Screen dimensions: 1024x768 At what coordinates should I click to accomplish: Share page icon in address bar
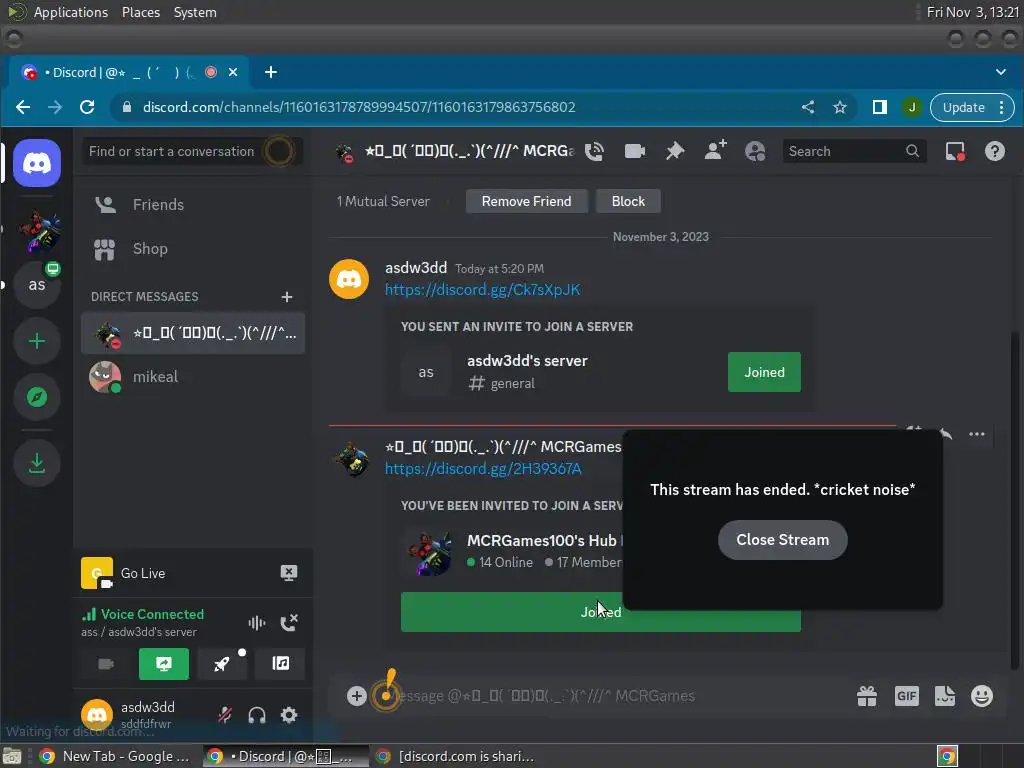tap(808, 107)
